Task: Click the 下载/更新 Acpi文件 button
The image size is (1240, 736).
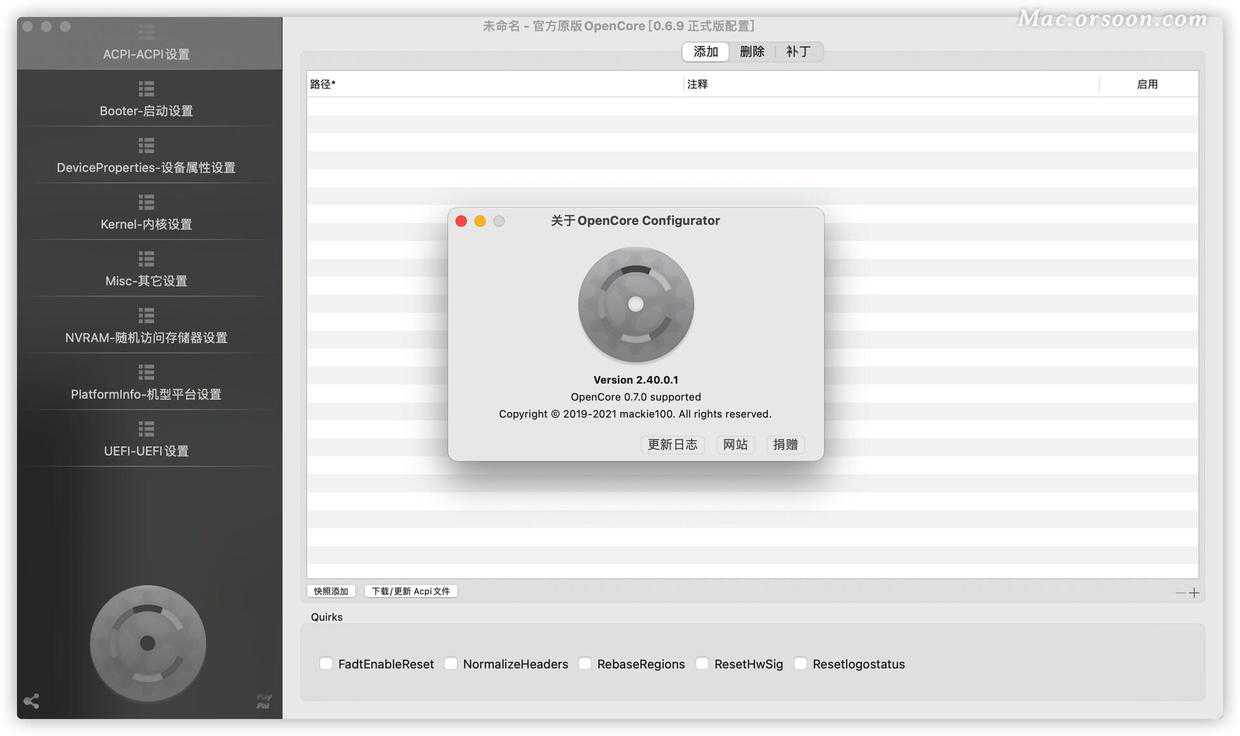Action: click(411, 590)
